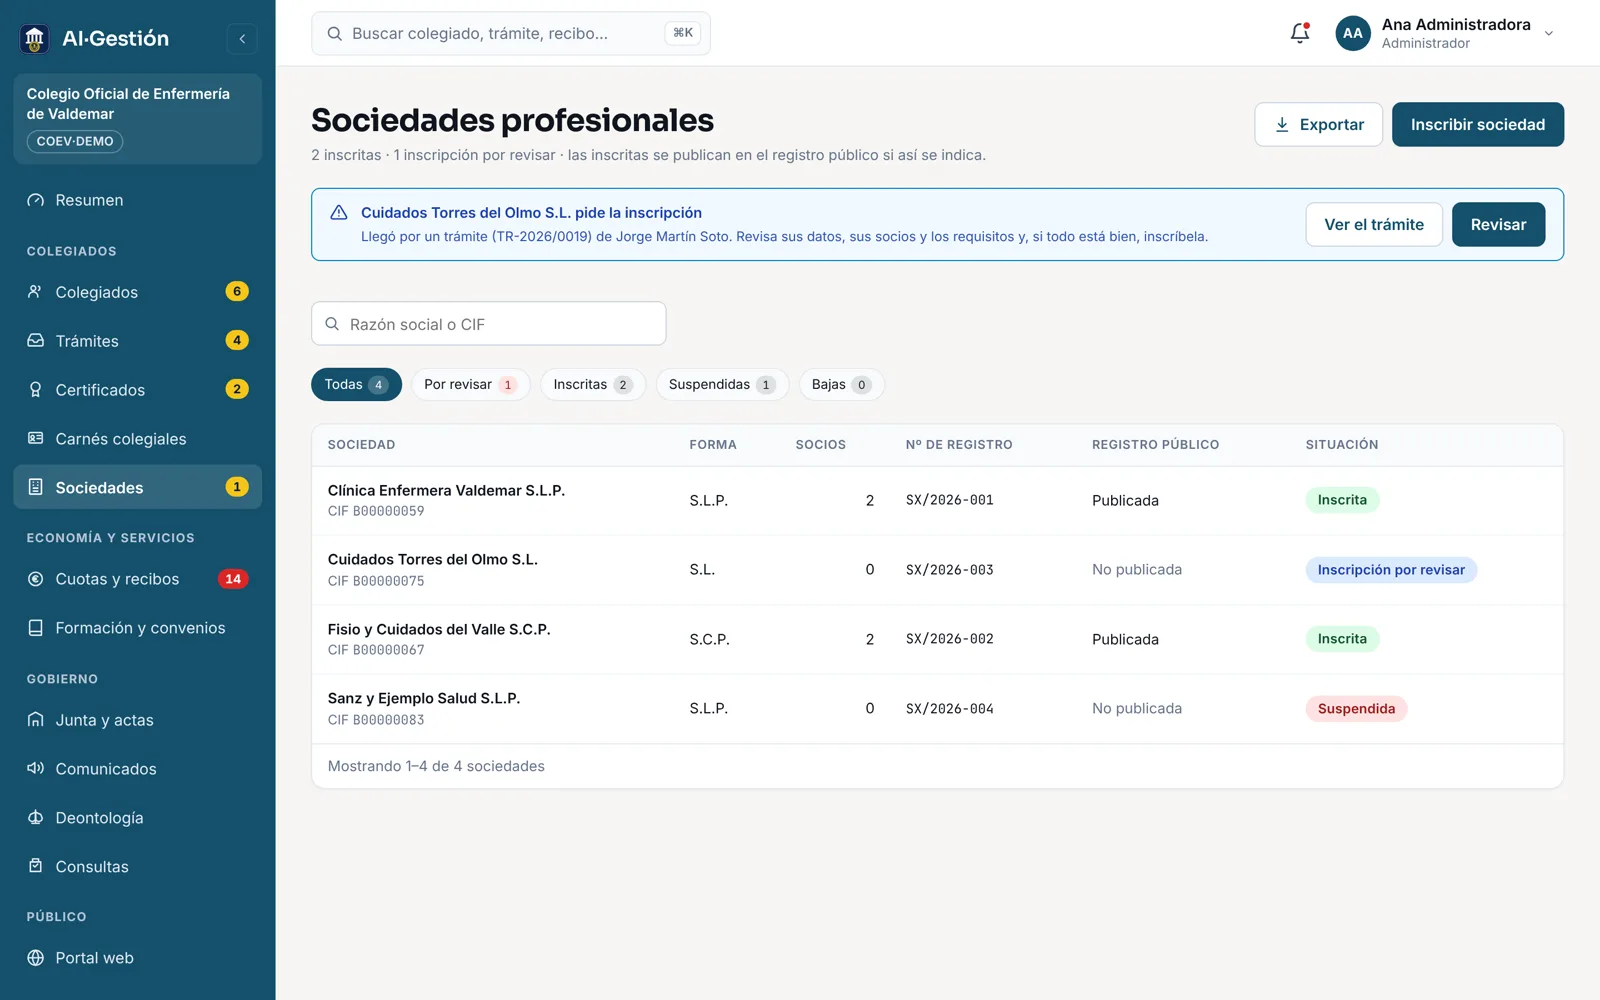Screen dimensions: 1600x1000
Task: Focus the Razón social o CIF field
Action: [x=489, y=324]
